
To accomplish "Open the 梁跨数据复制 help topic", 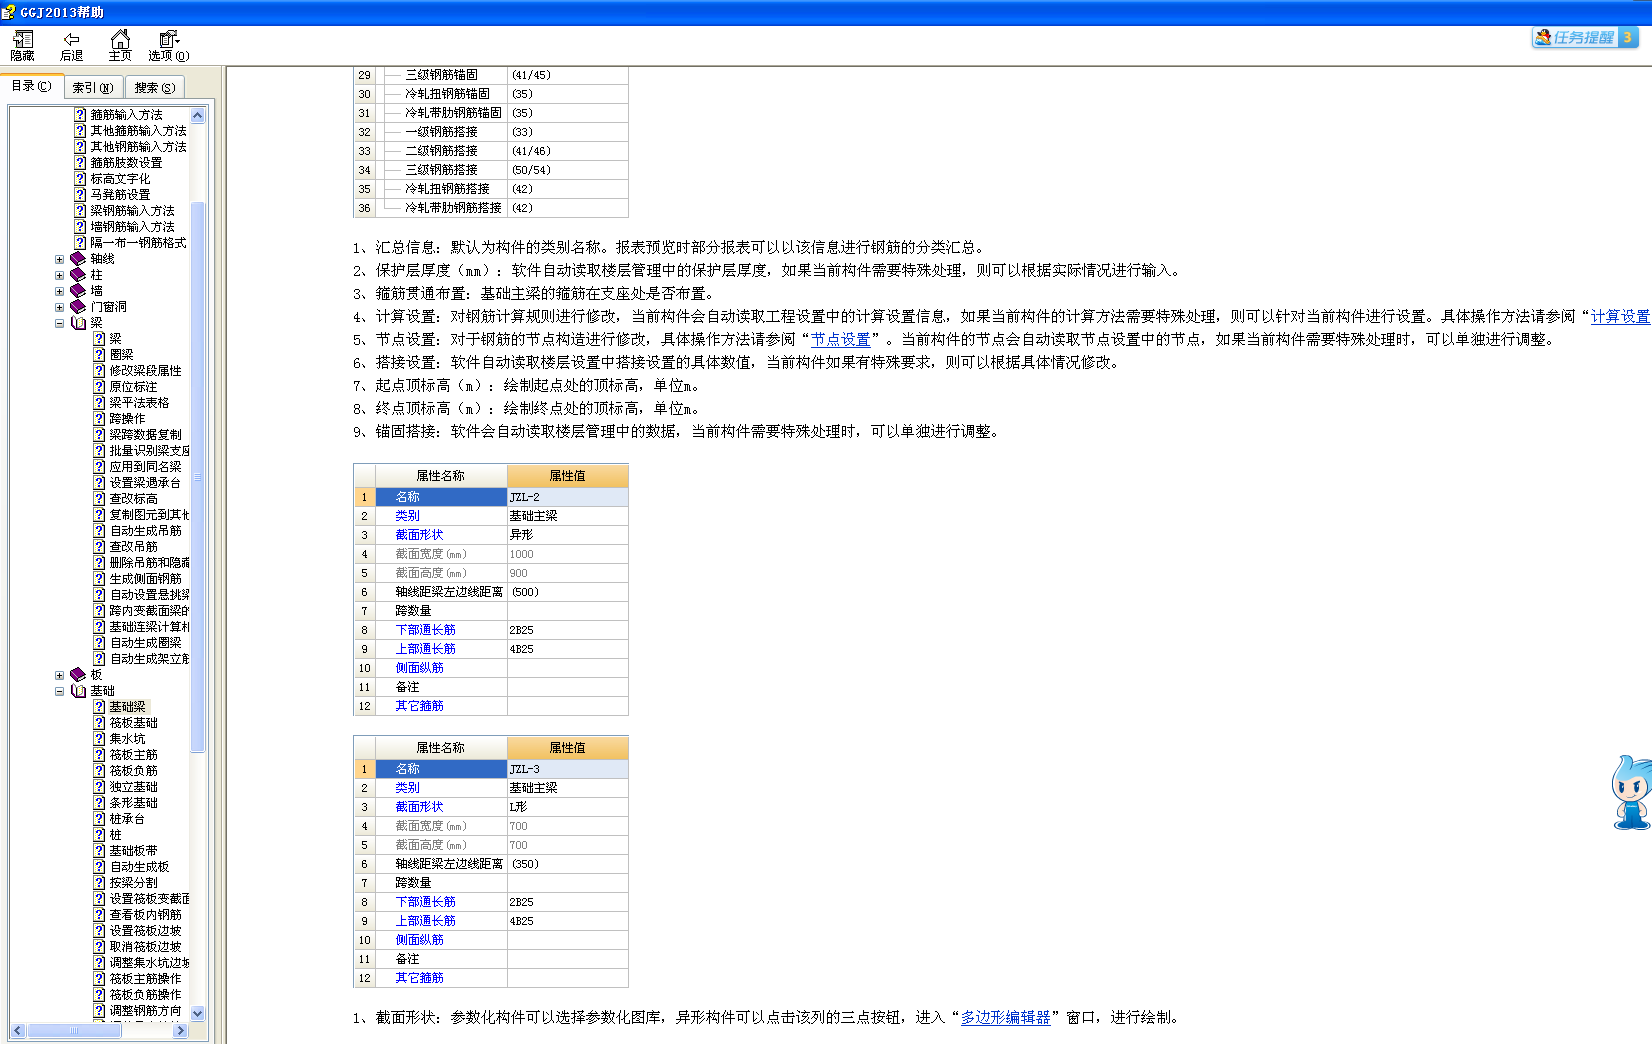I will pyautogui.click(x=145, y=435).
